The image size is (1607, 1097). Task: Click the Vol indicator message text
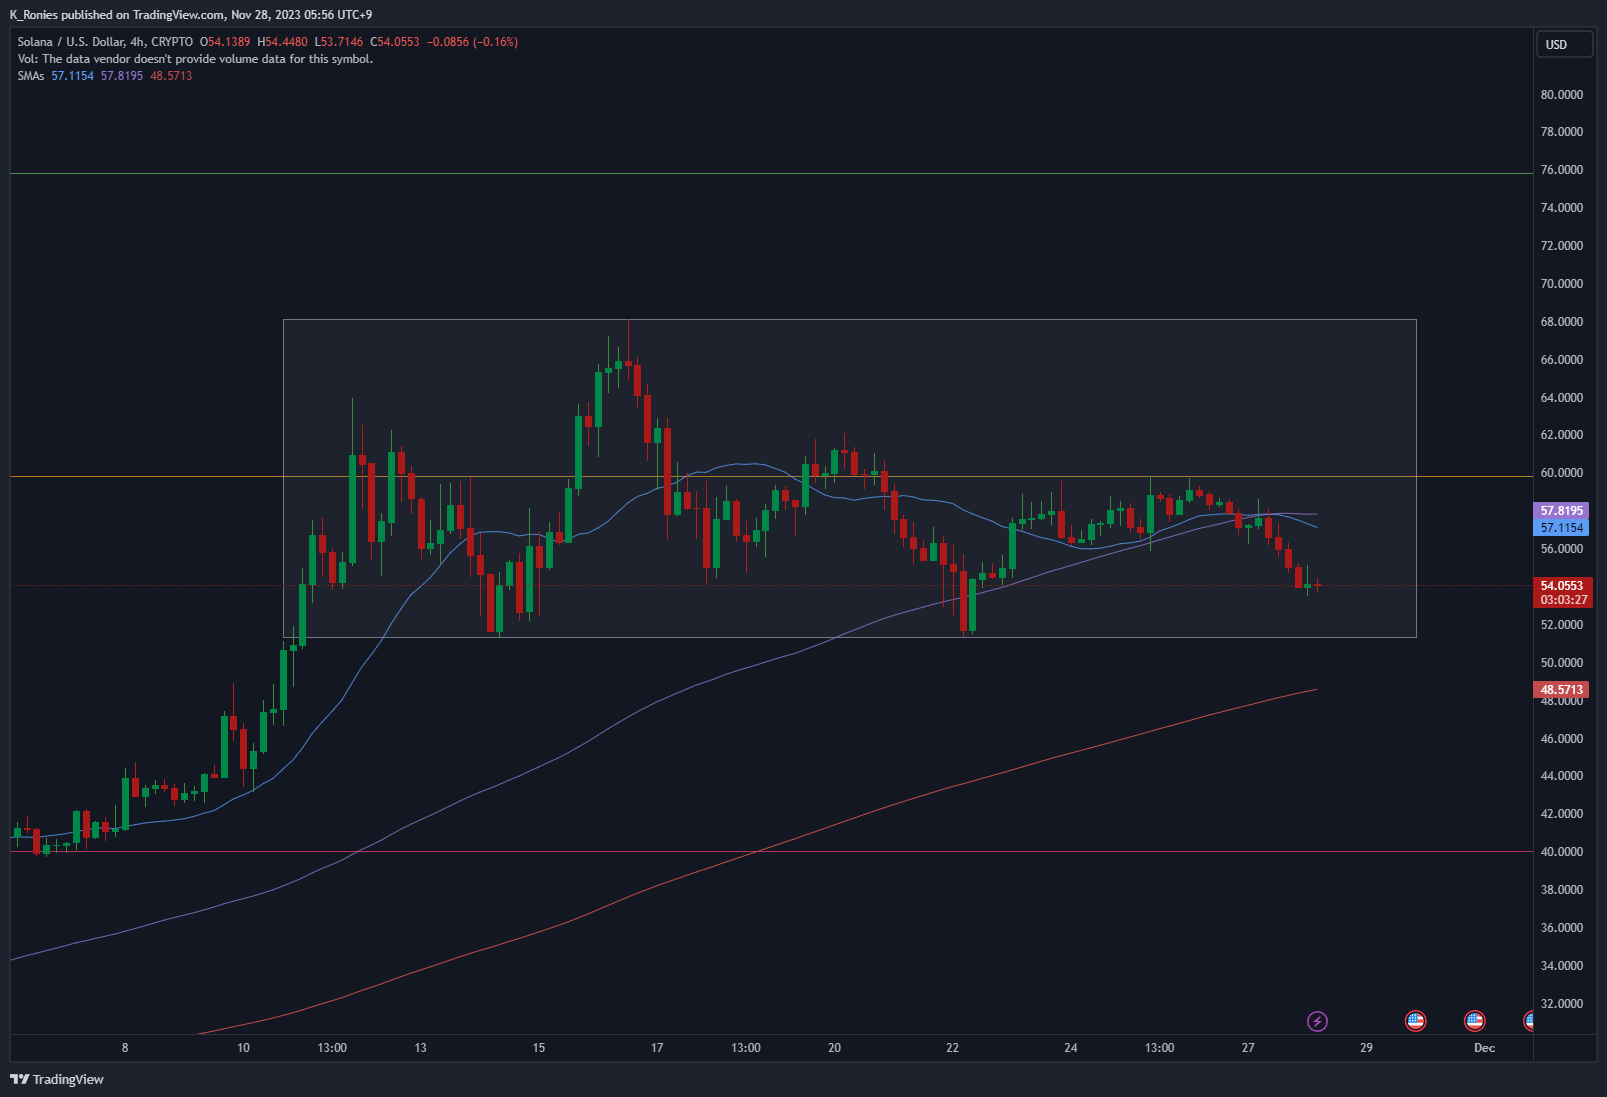(195, 59)
